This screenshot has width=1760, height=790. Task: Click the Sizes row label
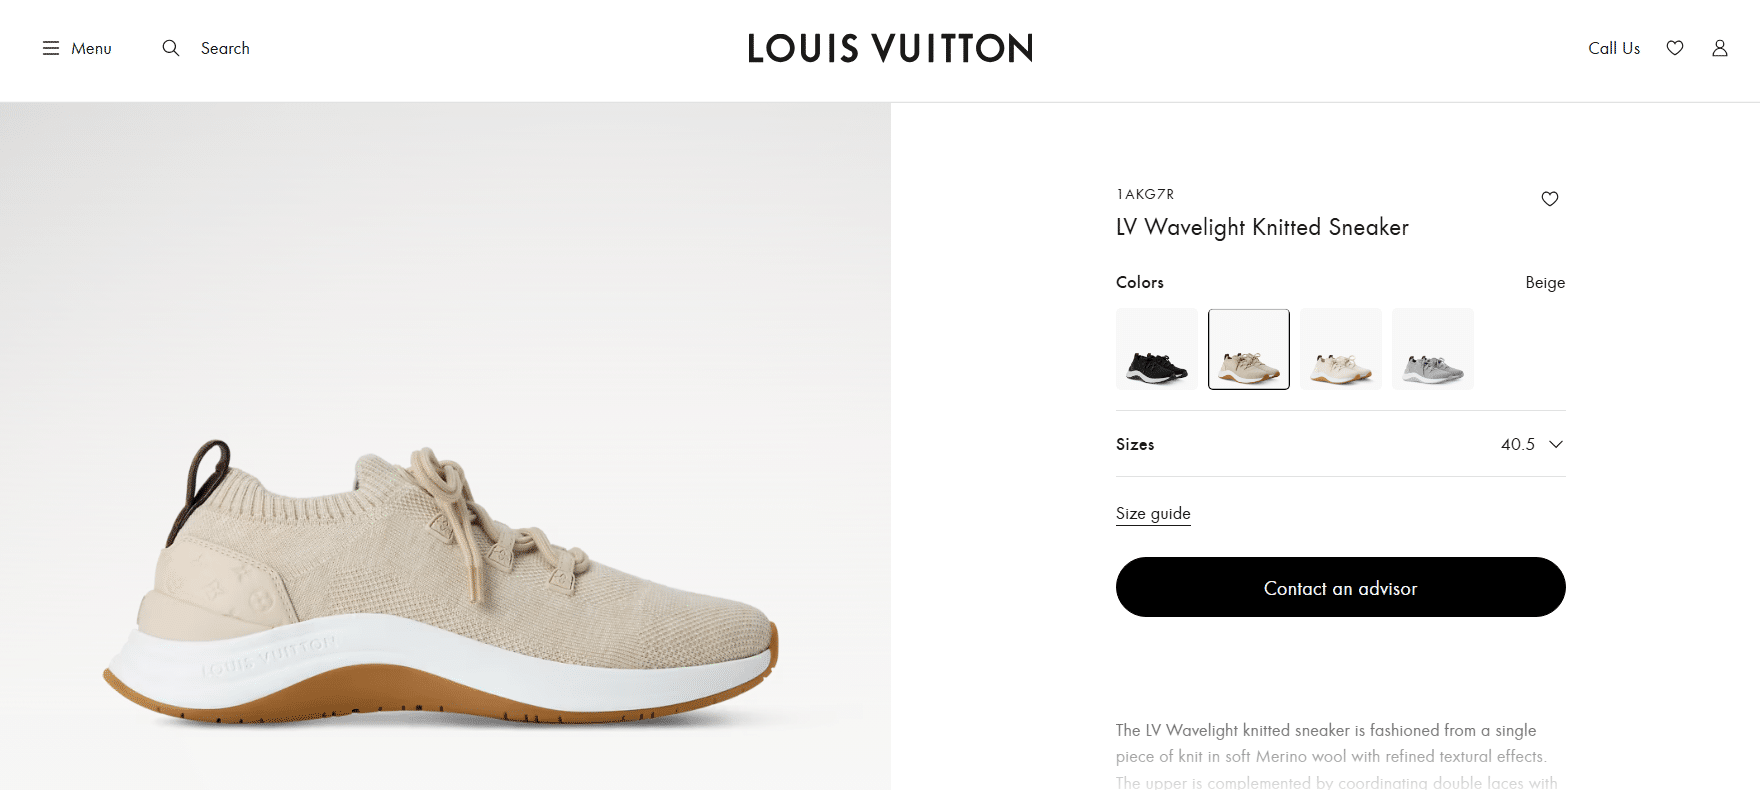[x=1135, y=444]
